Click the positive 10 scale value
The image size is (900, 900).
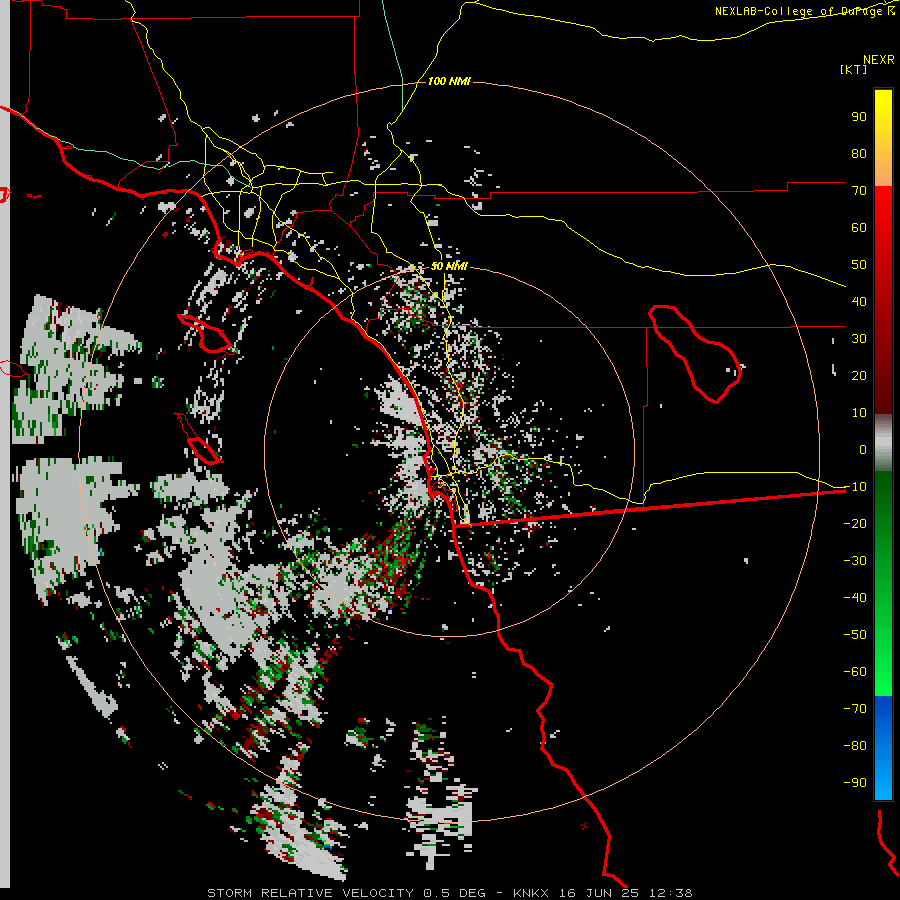point(859,413)
